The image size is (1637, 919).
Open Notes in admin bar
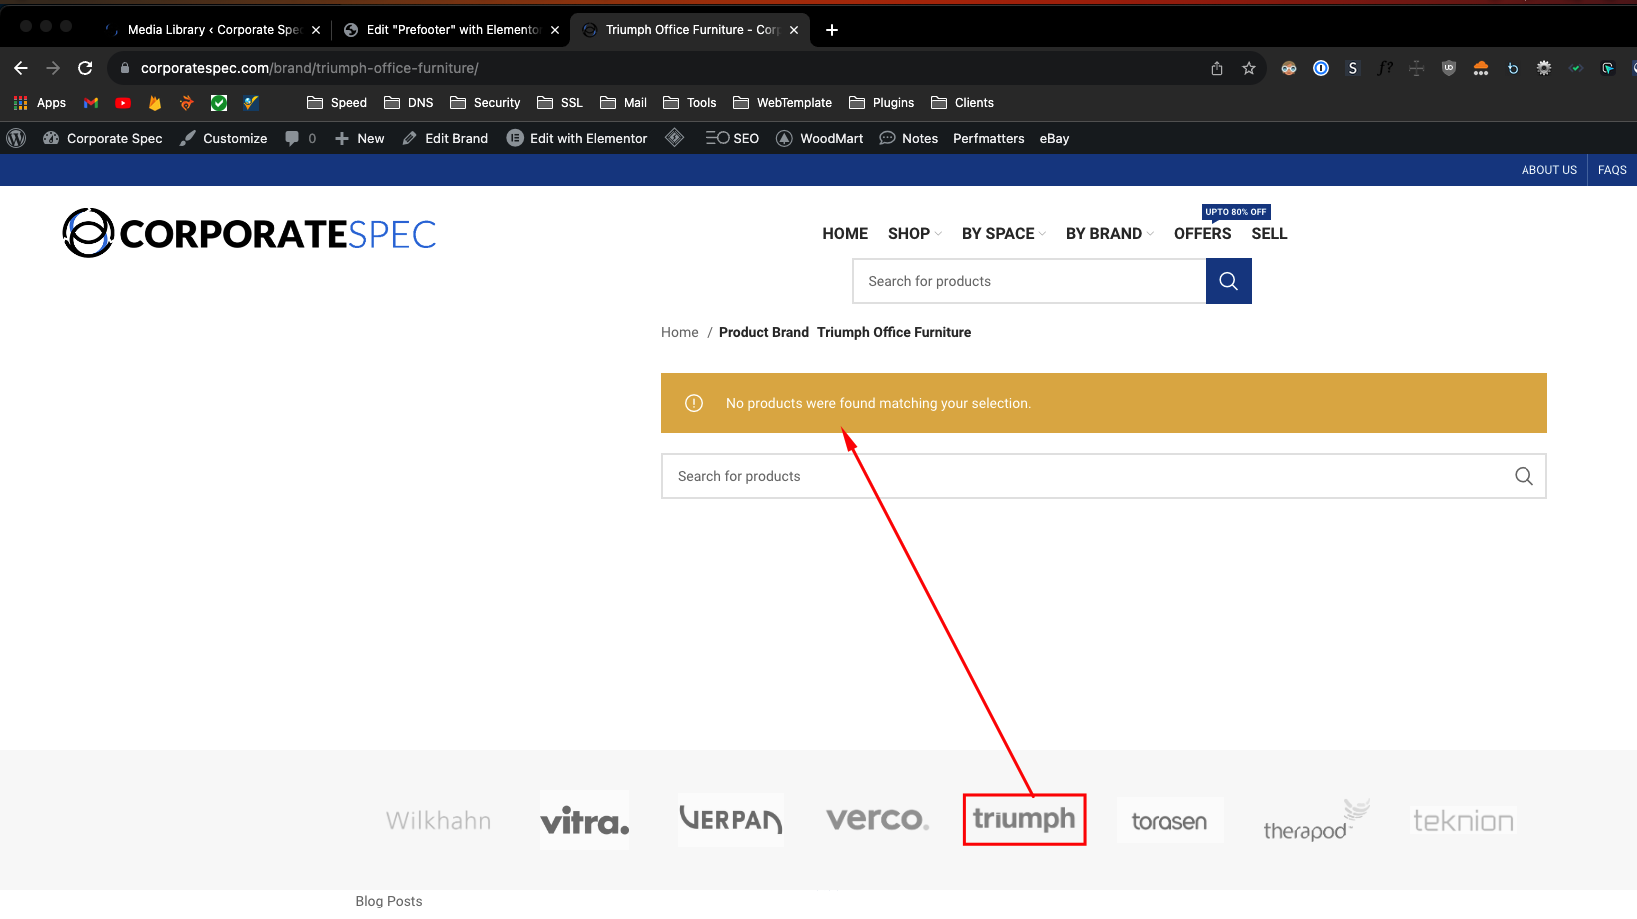click(908, 138)
